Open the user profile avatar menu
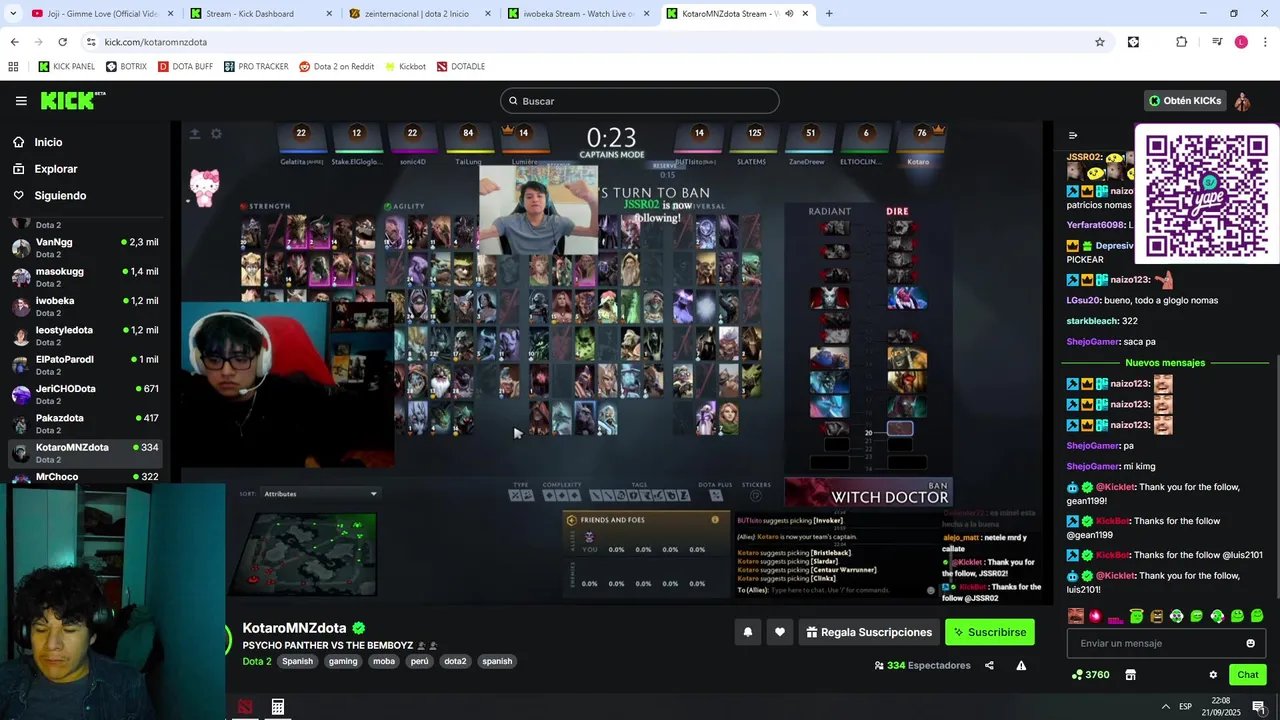Viewport: 1280px width, 720px height. [x=1242, y=101]
